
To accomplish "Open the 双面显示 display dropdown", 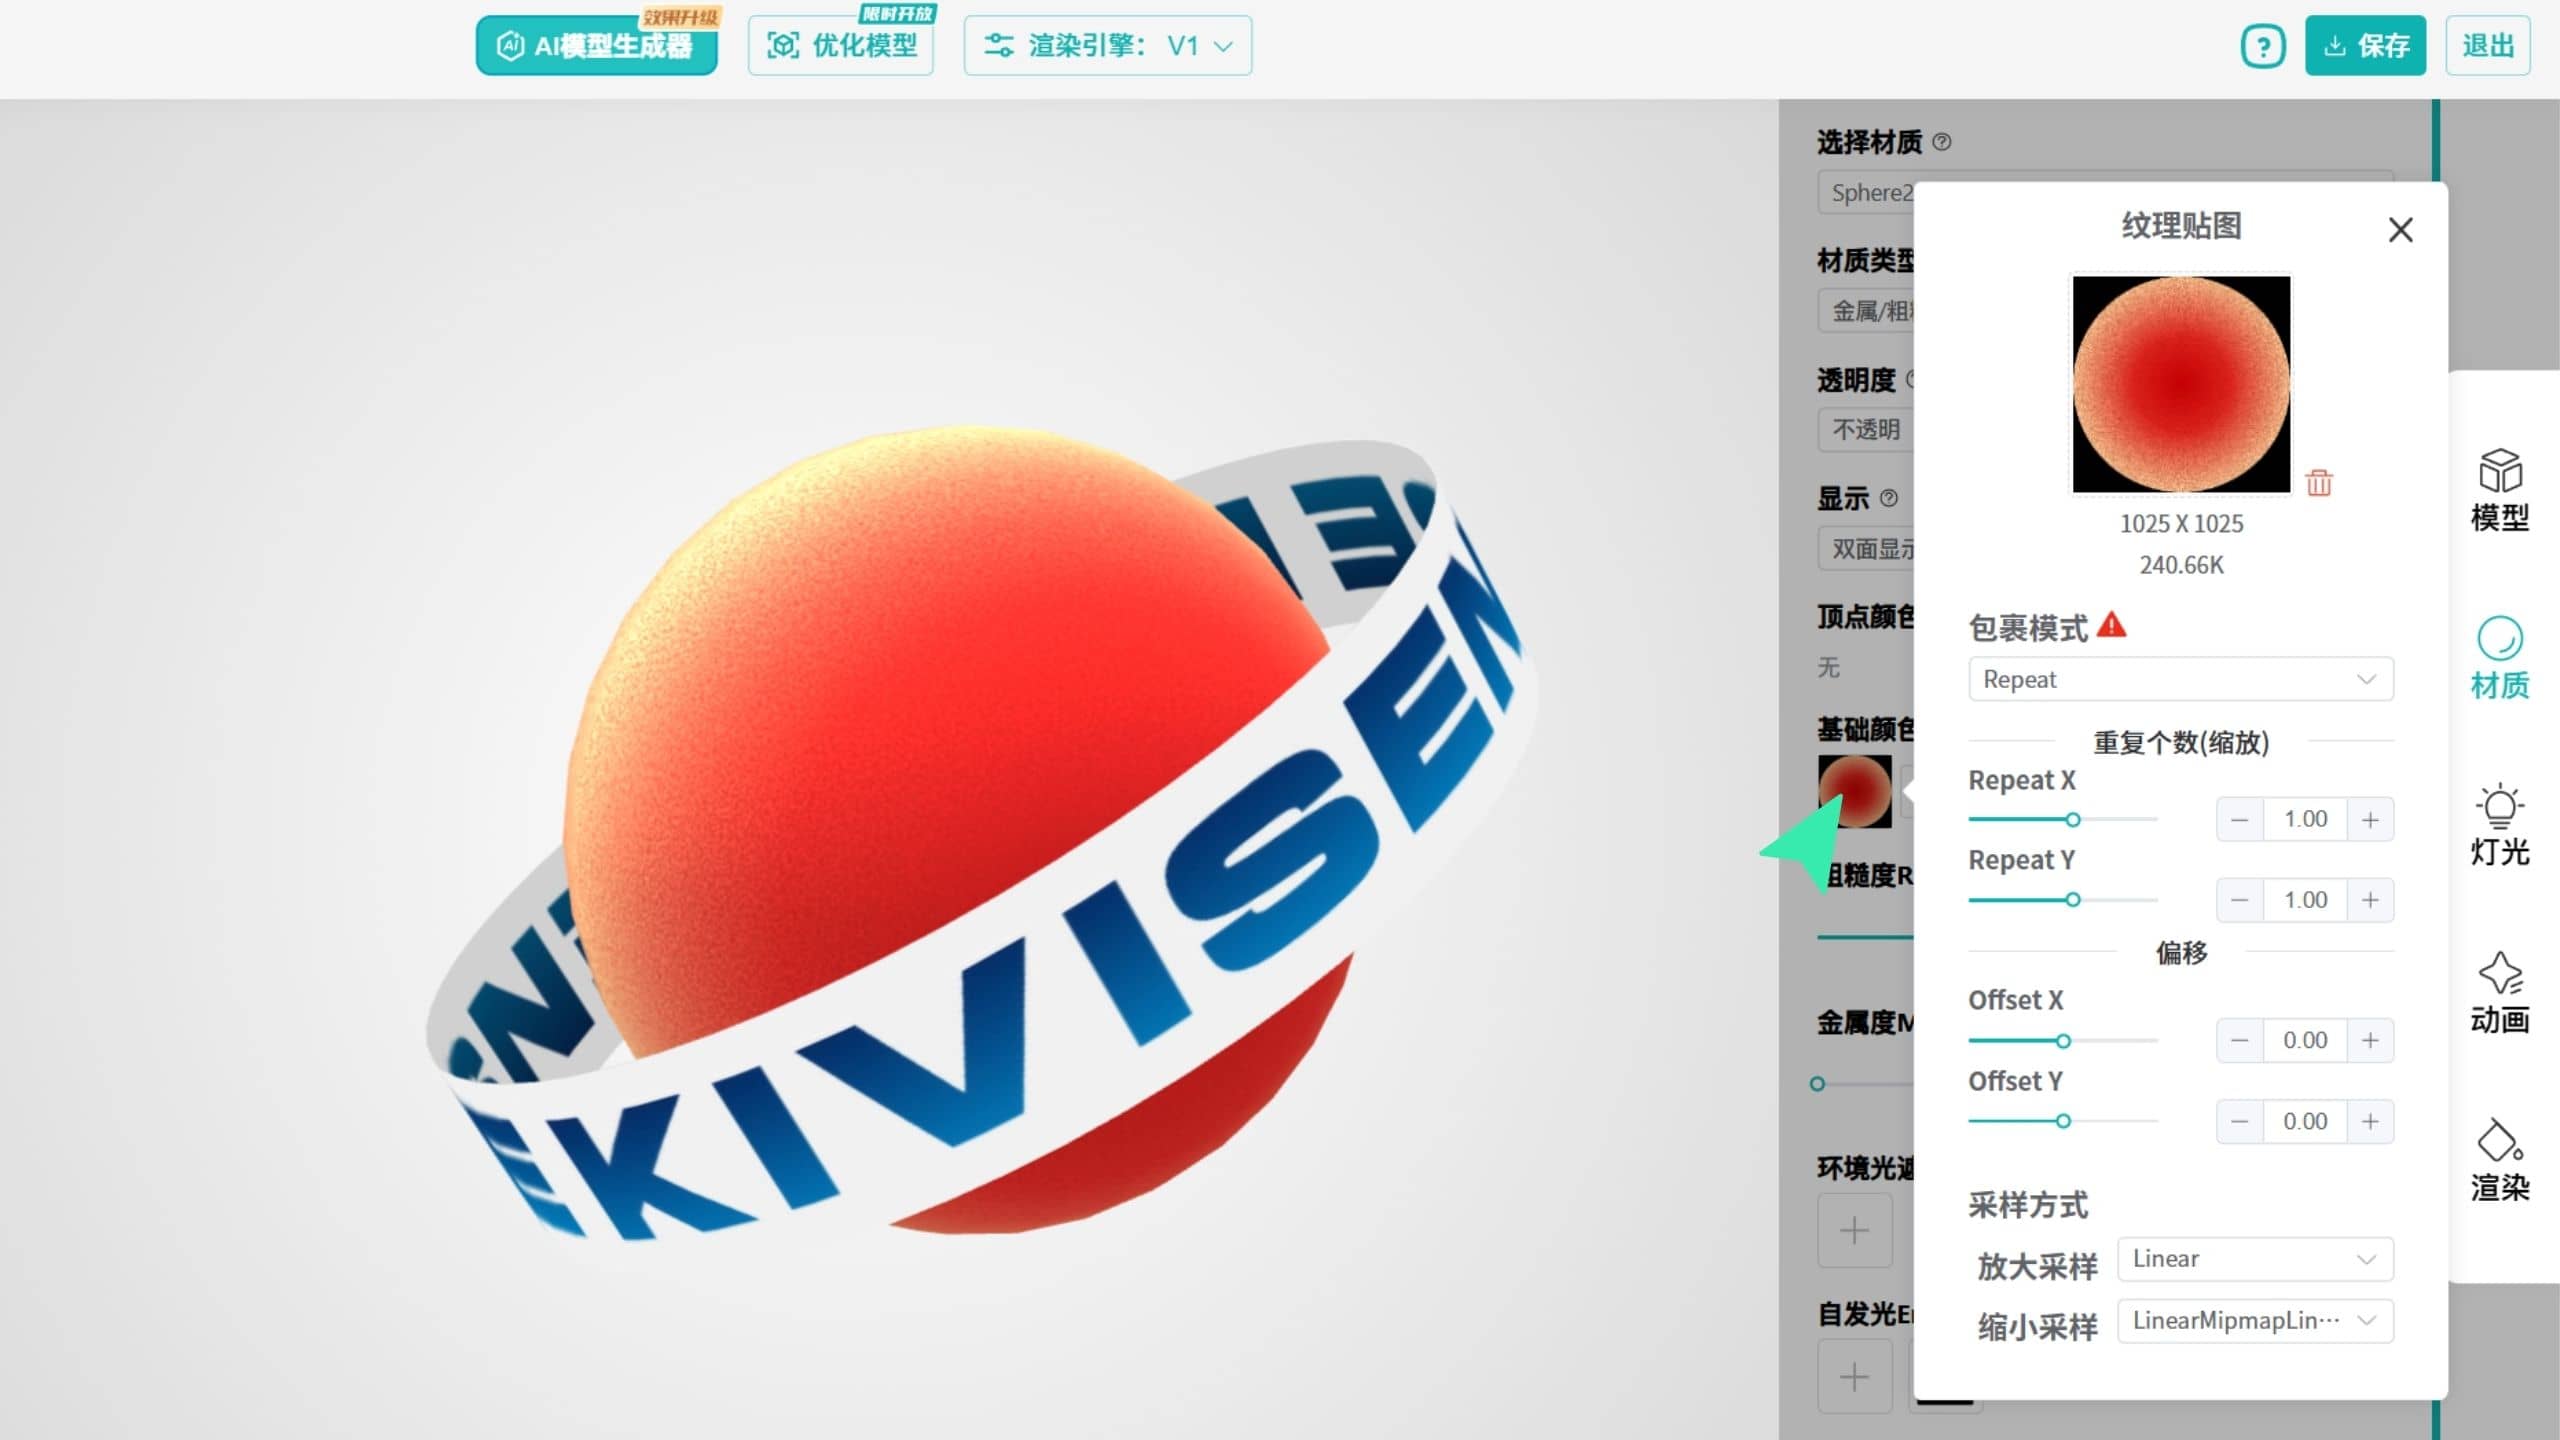I will coord(1866,549).
